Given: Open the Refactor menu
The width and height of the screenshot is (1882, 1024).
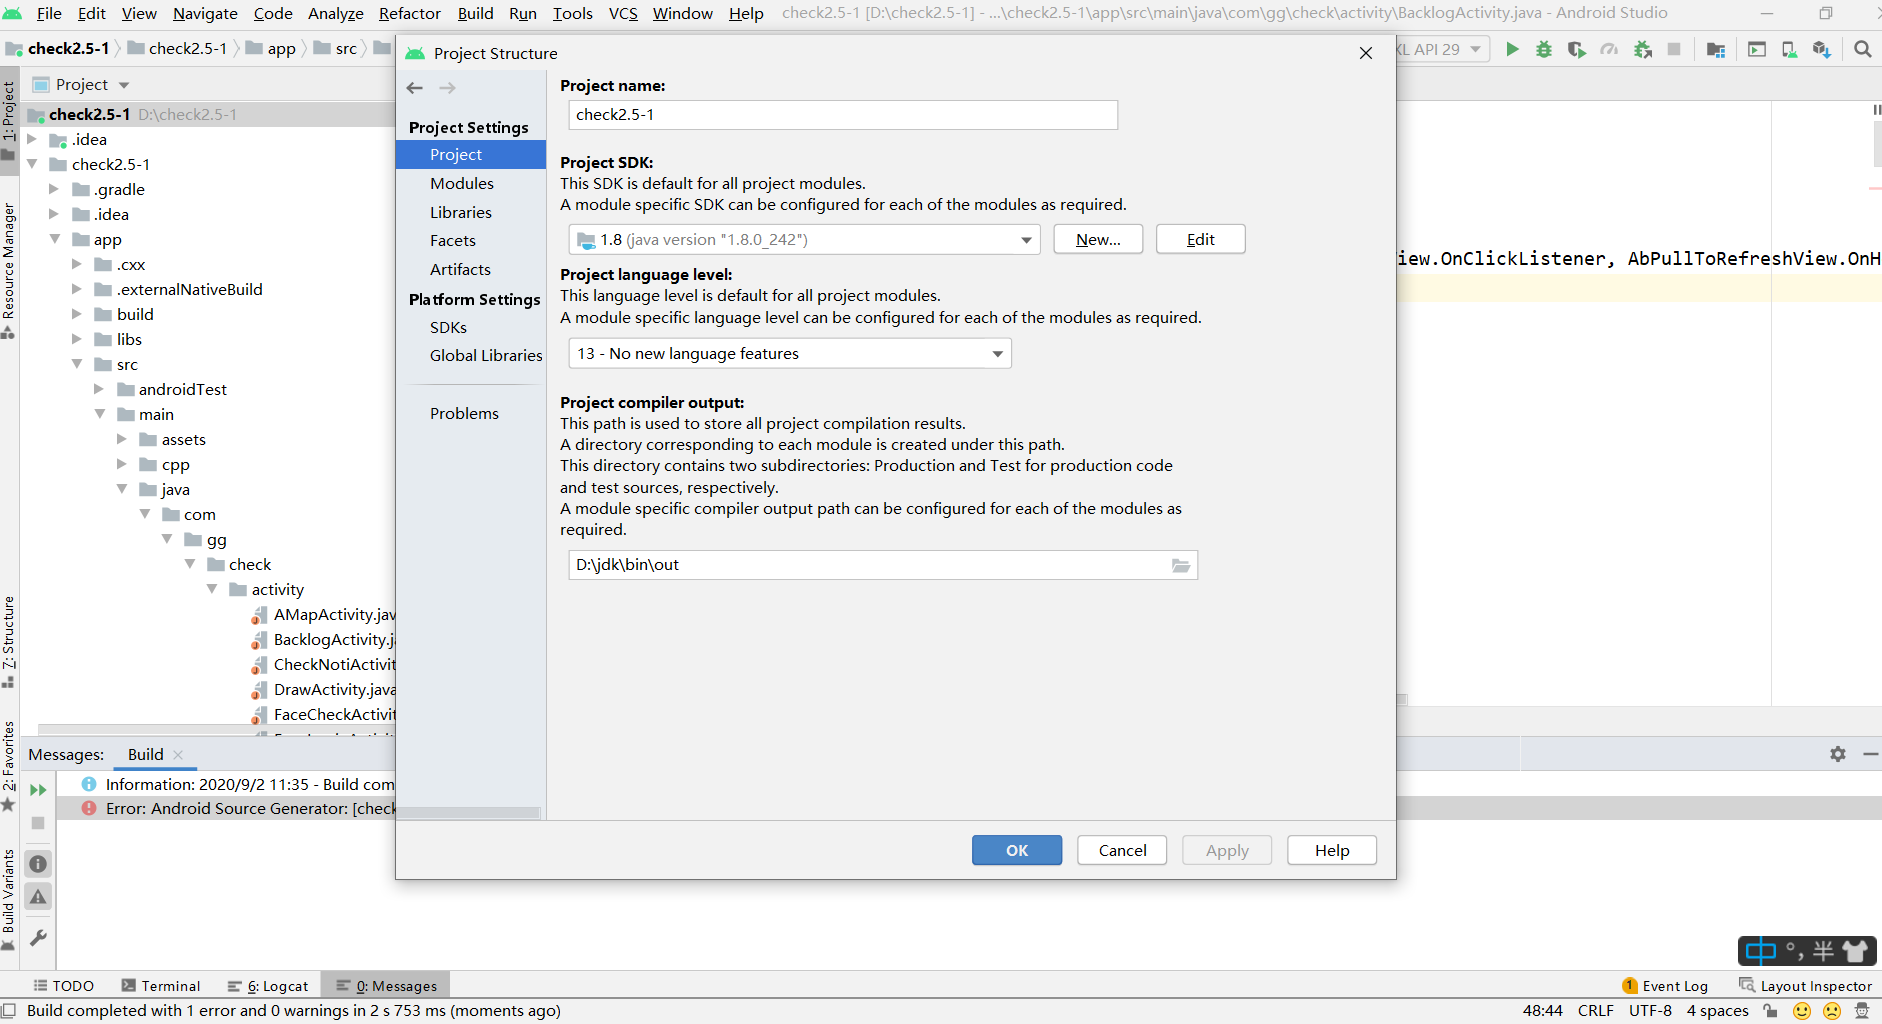Looking at the screenshot, I should point(410,13).
